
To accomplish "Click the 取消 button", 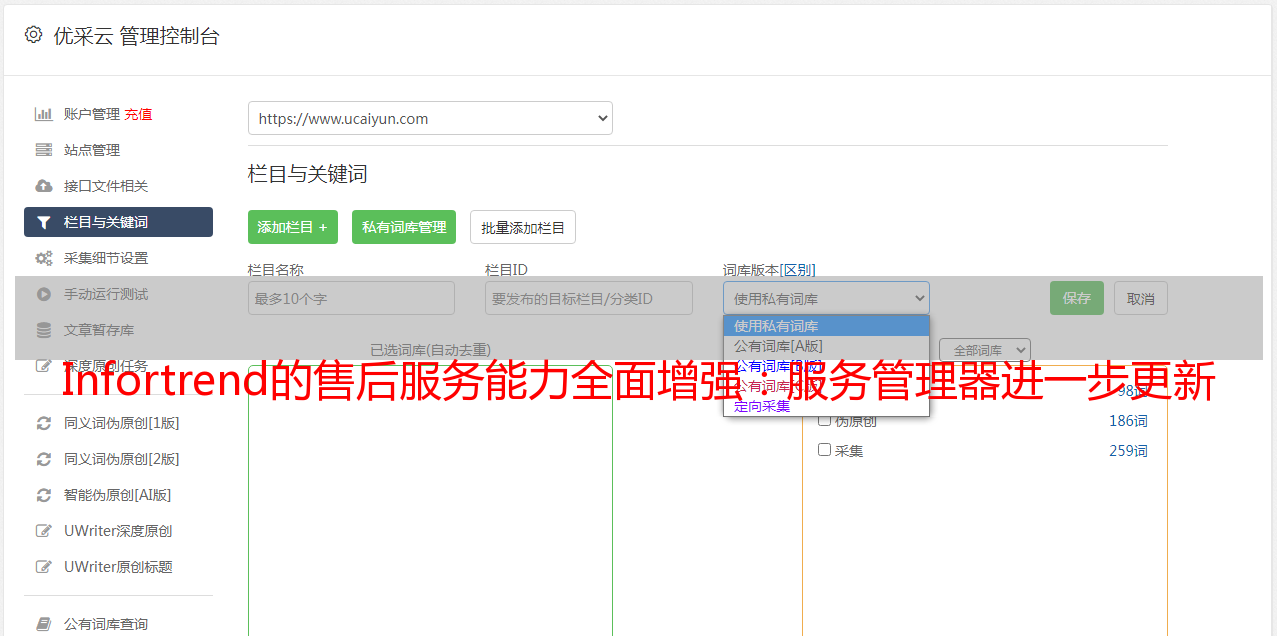I will [1141, 298].
